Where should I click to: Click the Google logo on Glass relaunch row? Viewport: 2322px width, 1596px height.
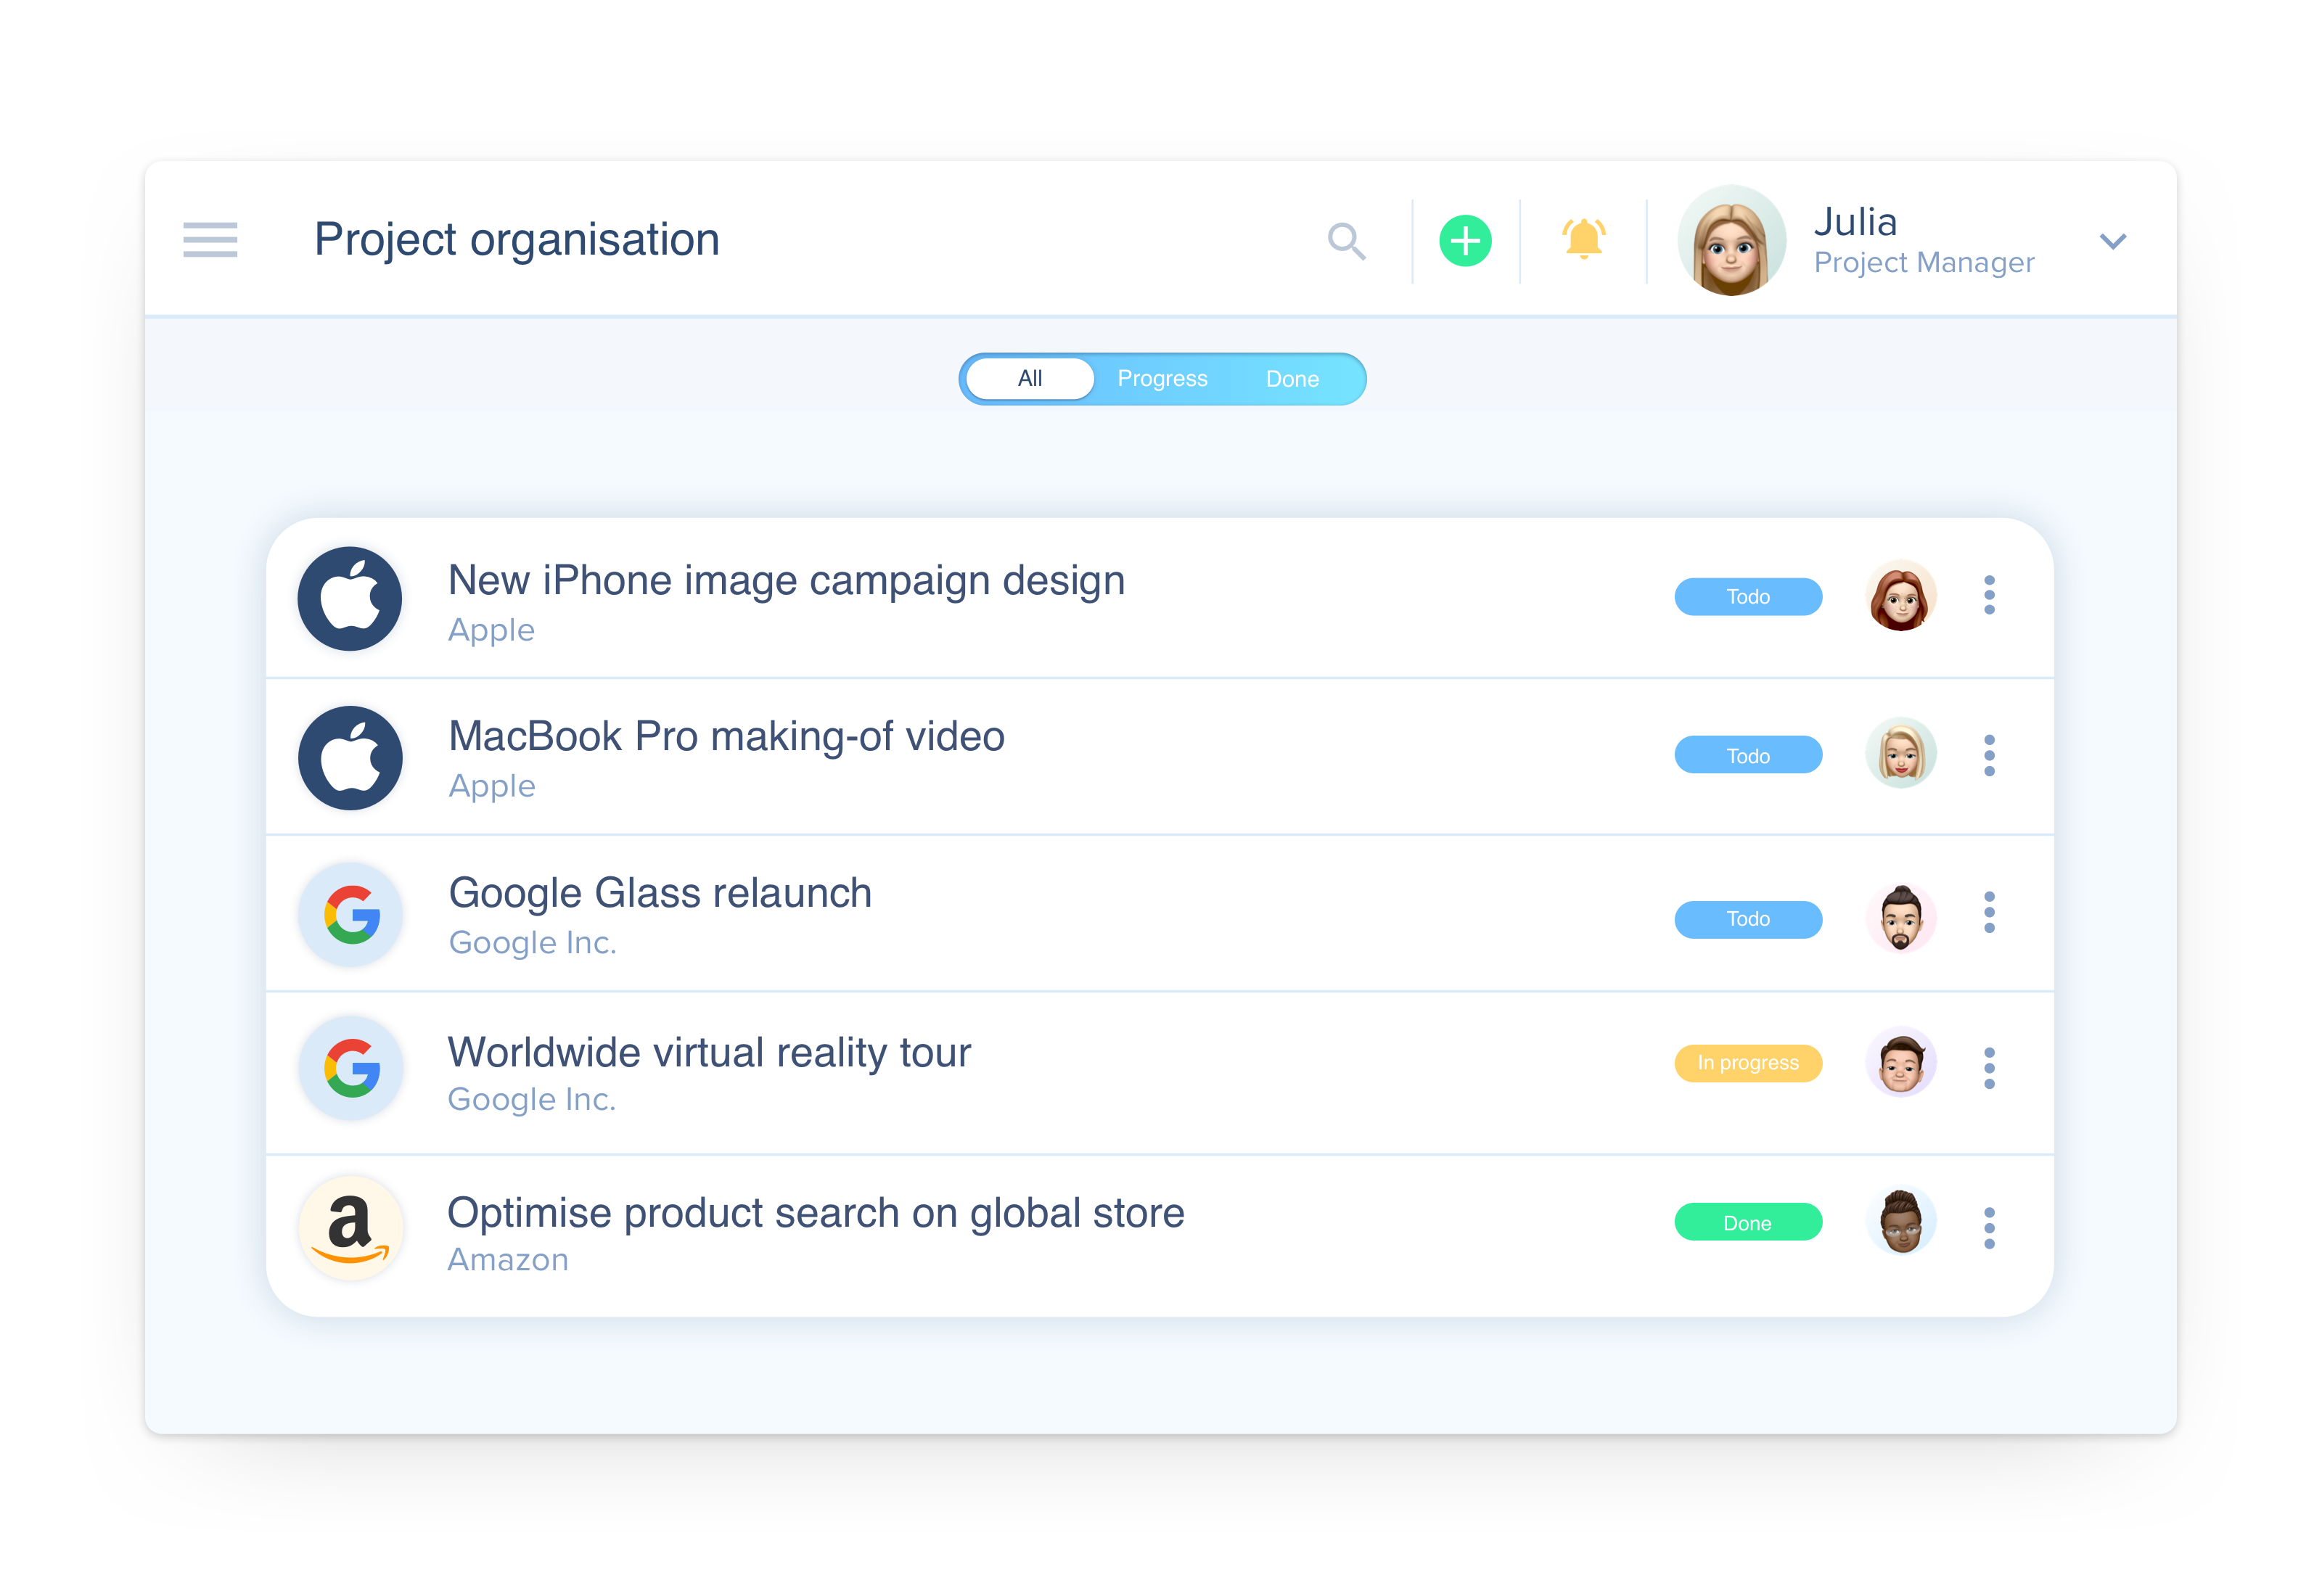click(x=351, y=914)
